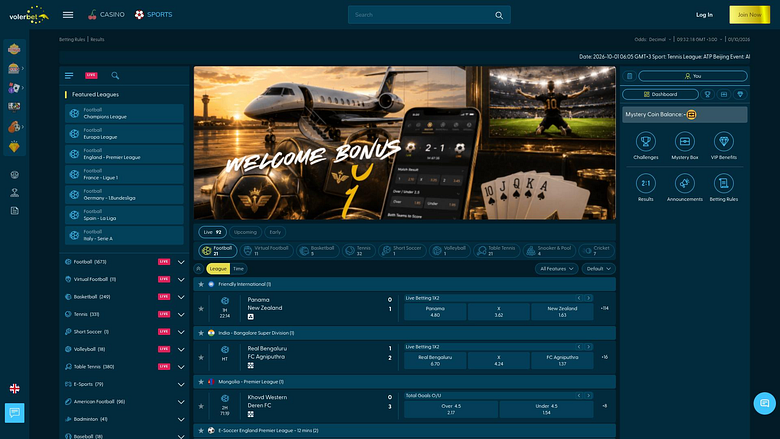Open the Announcements icon
780x439 pixels.
(x=684, y=183)
